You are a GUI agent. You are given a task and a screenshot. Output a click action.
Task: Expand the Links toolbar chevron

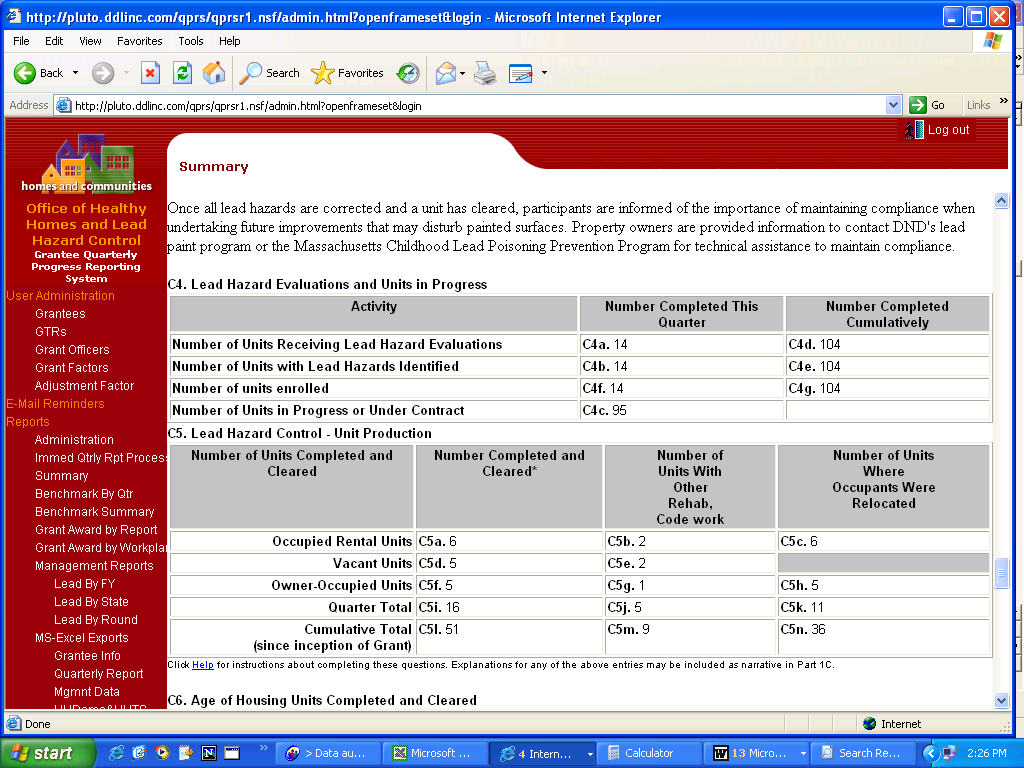[x=1004, y=101]
